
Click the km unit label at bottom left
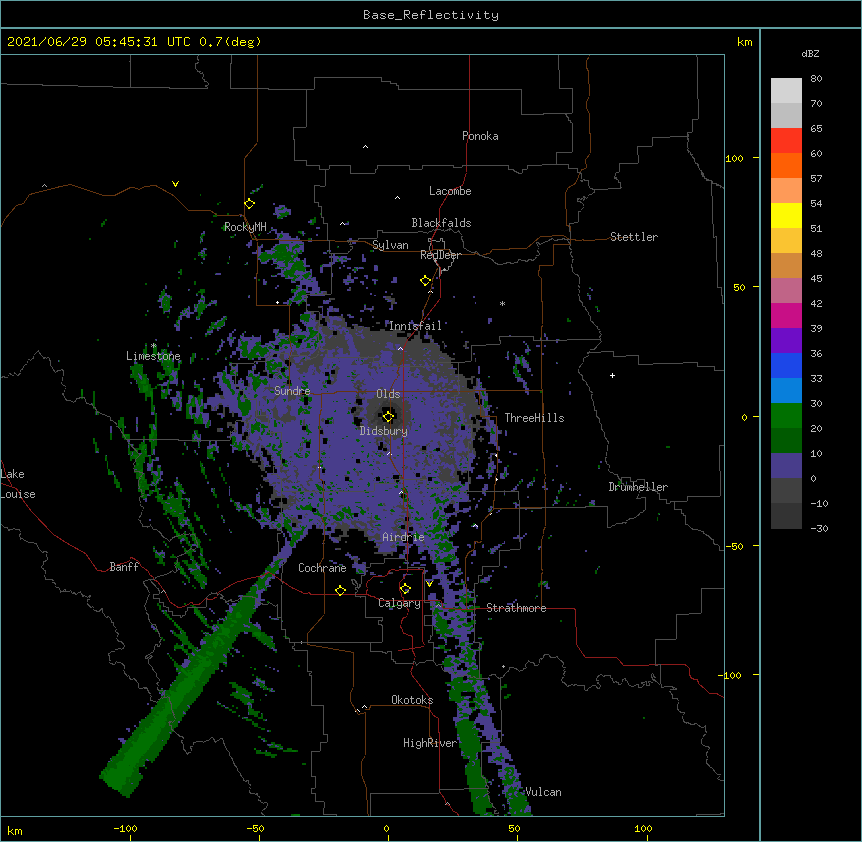coord(15,831)
